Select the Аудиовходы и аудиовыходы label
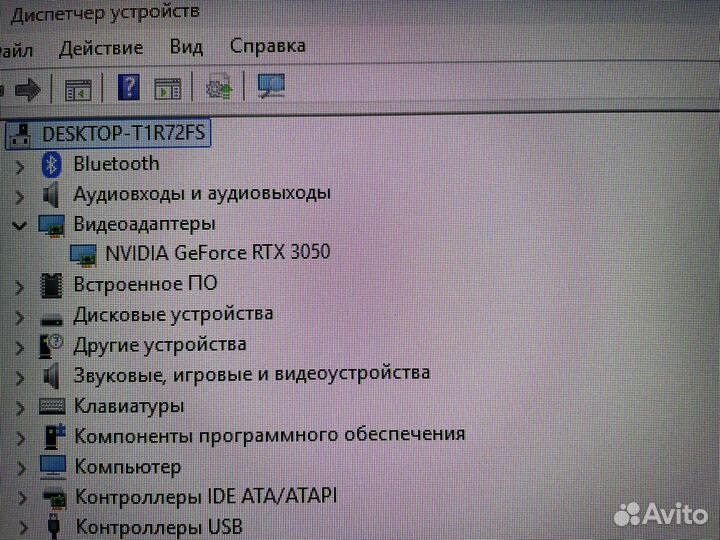Image resolution: width=720 pixels, height=540 pixels. coord(202,194)
